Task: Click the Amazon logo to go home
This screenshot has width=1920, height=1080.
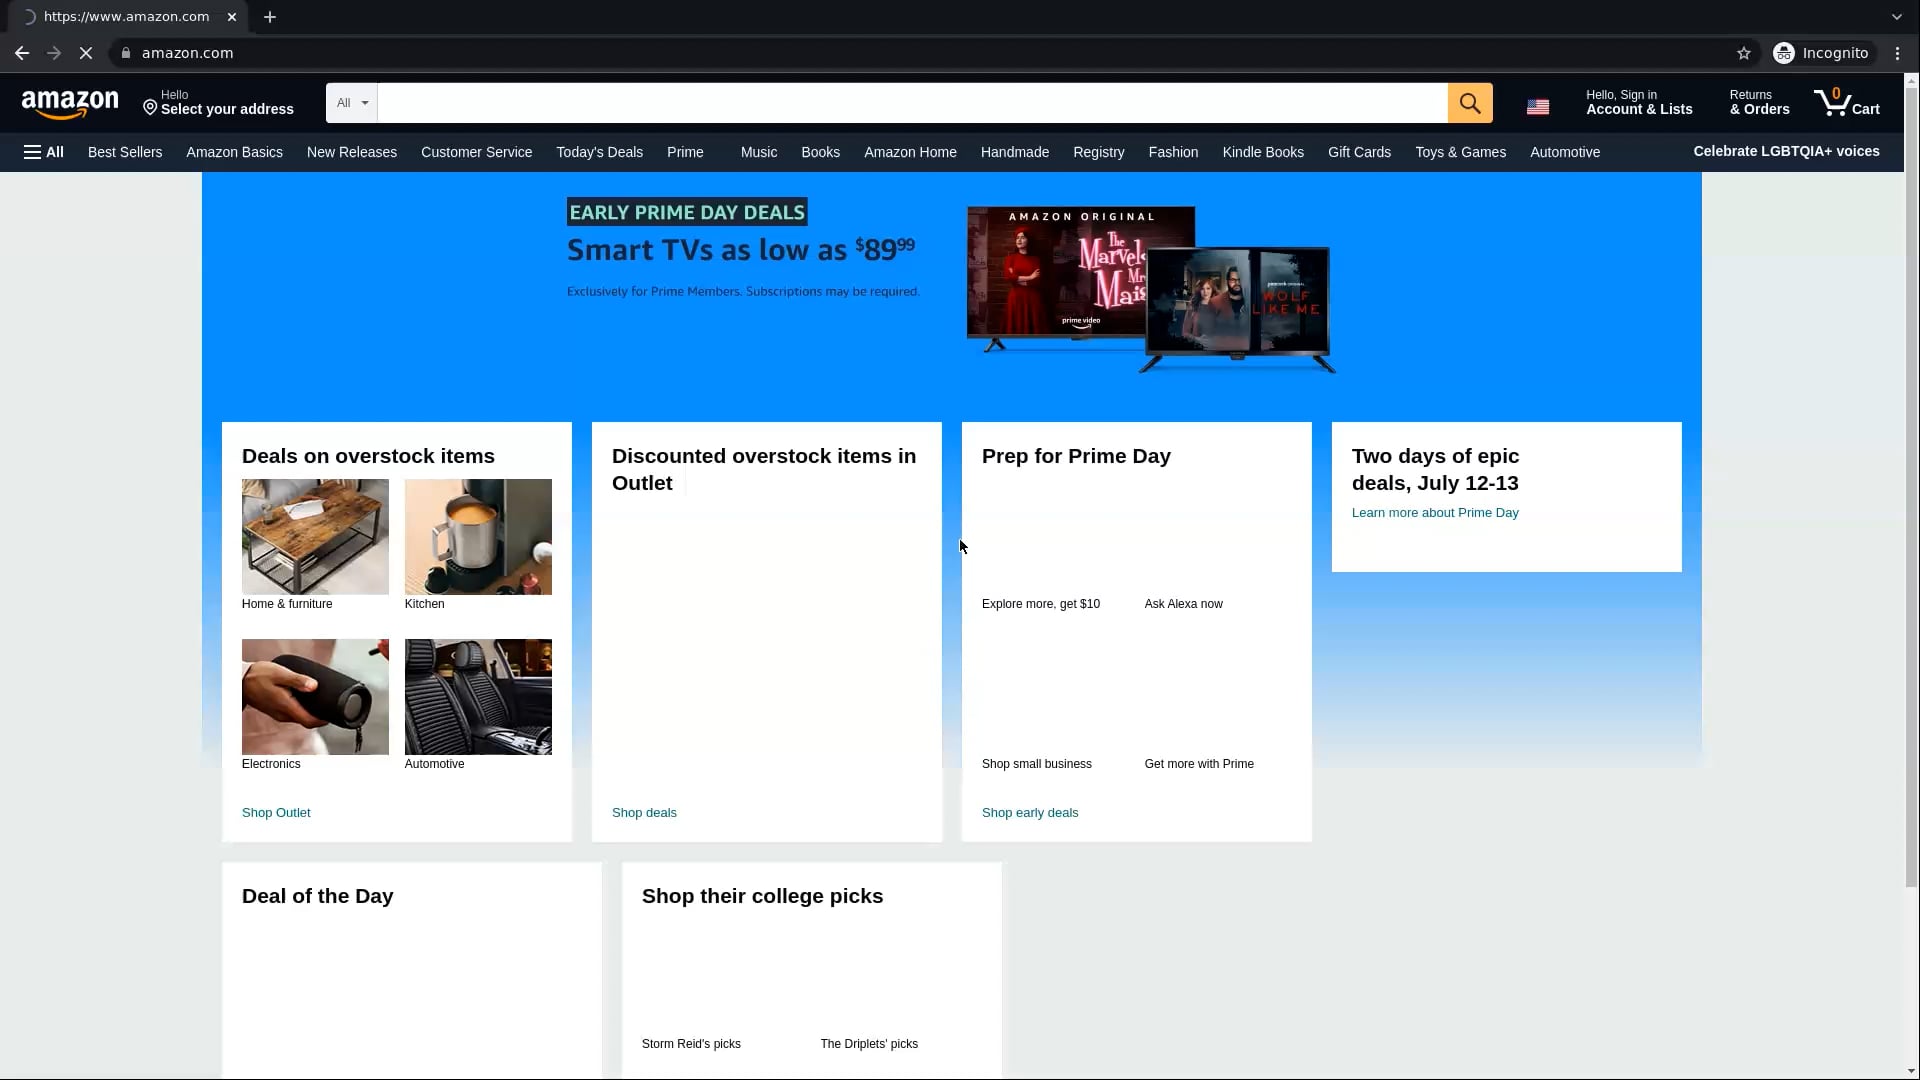Action: (x=70, y=102)
